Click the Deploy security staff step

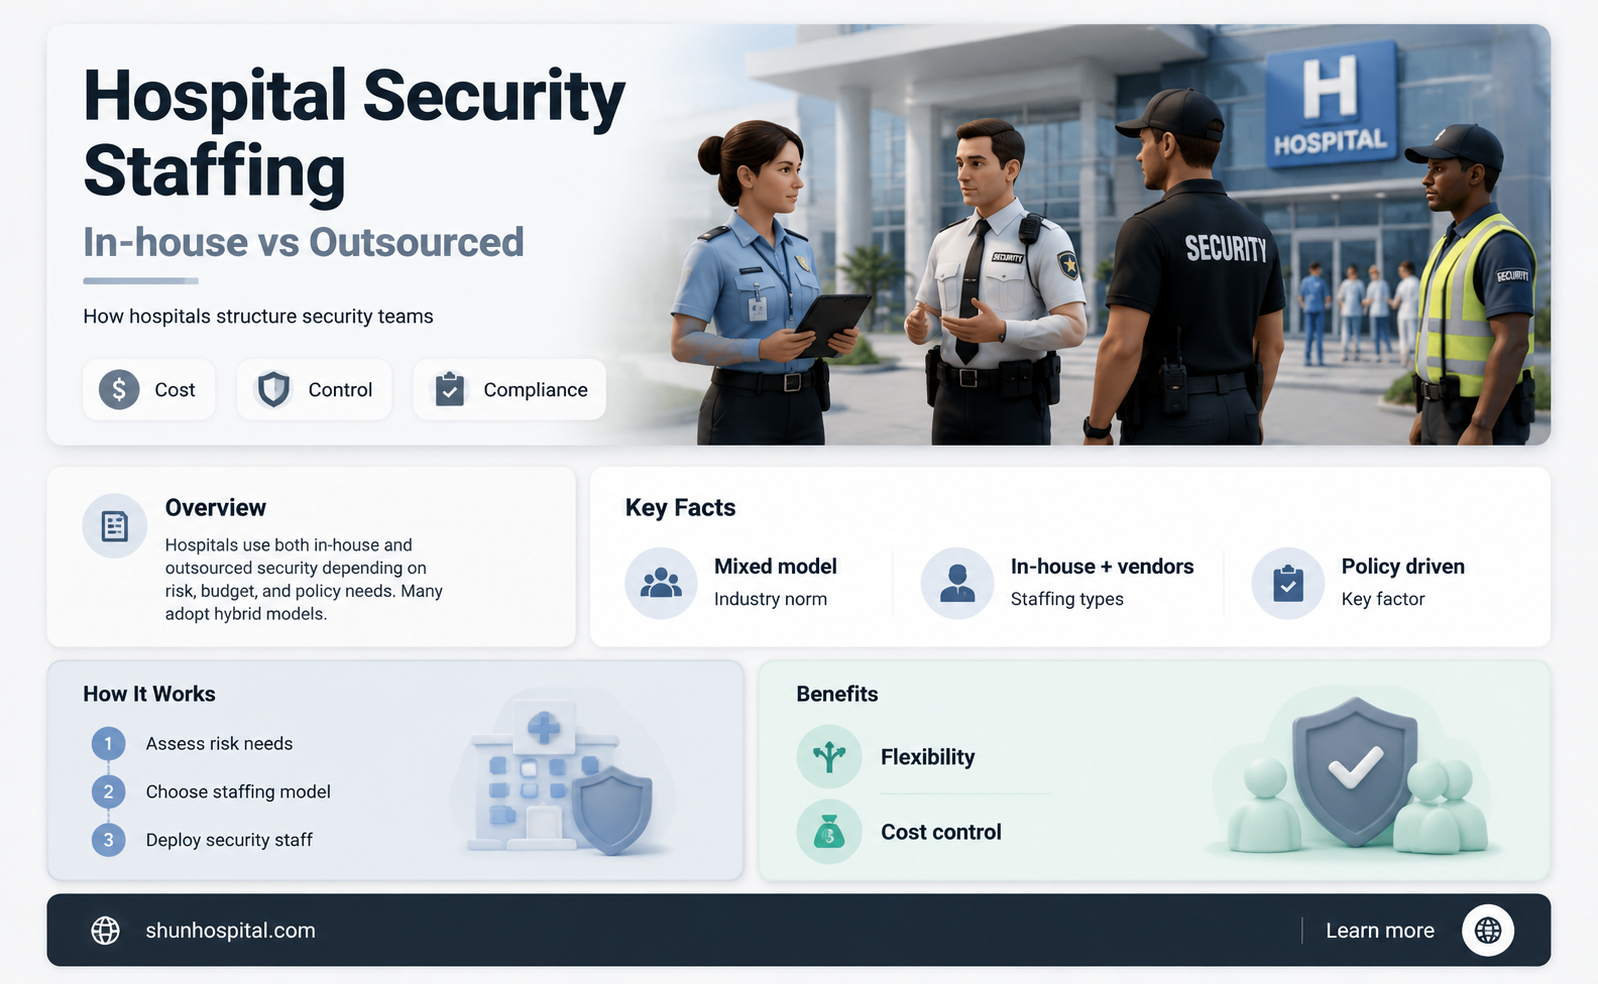coord(229,840)
